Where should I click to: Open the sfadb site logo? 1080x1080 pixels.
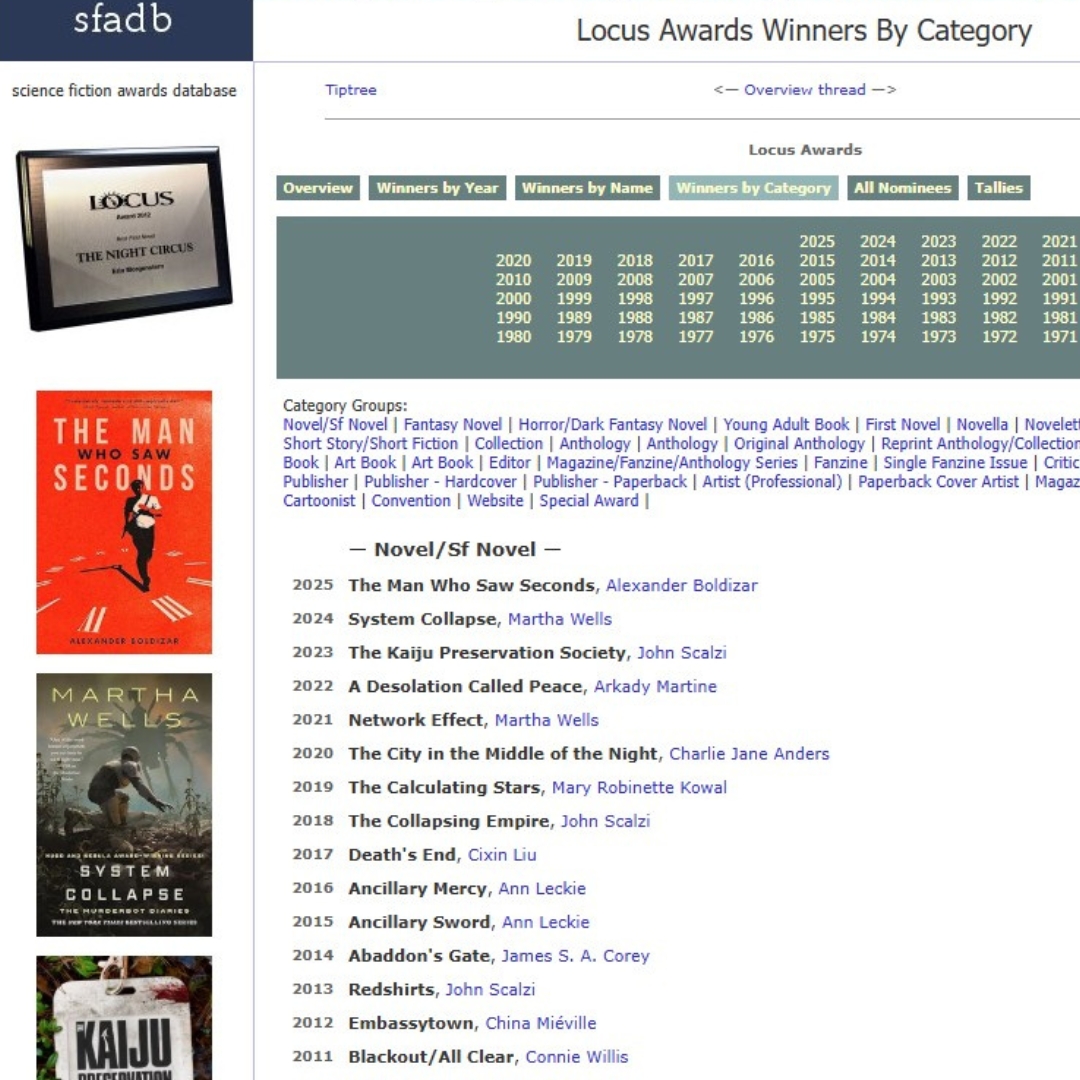click(123, 19)
